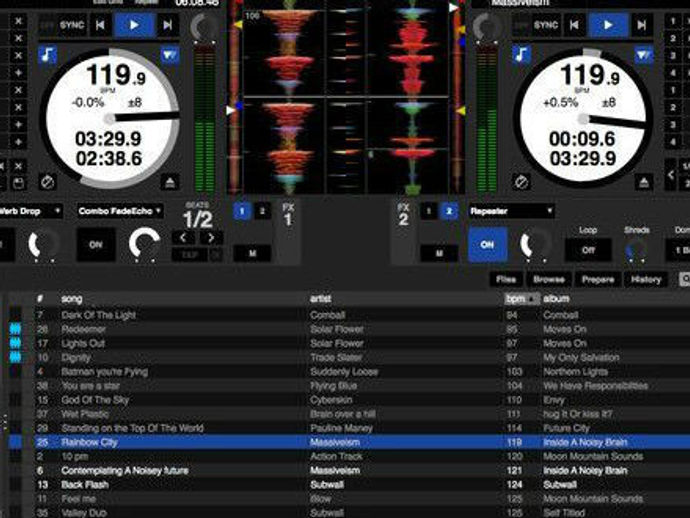The width and height of the screenshot is (690, 518).
Task: Click blue double-triangle icon on left deck
Action: click(169, 55)
